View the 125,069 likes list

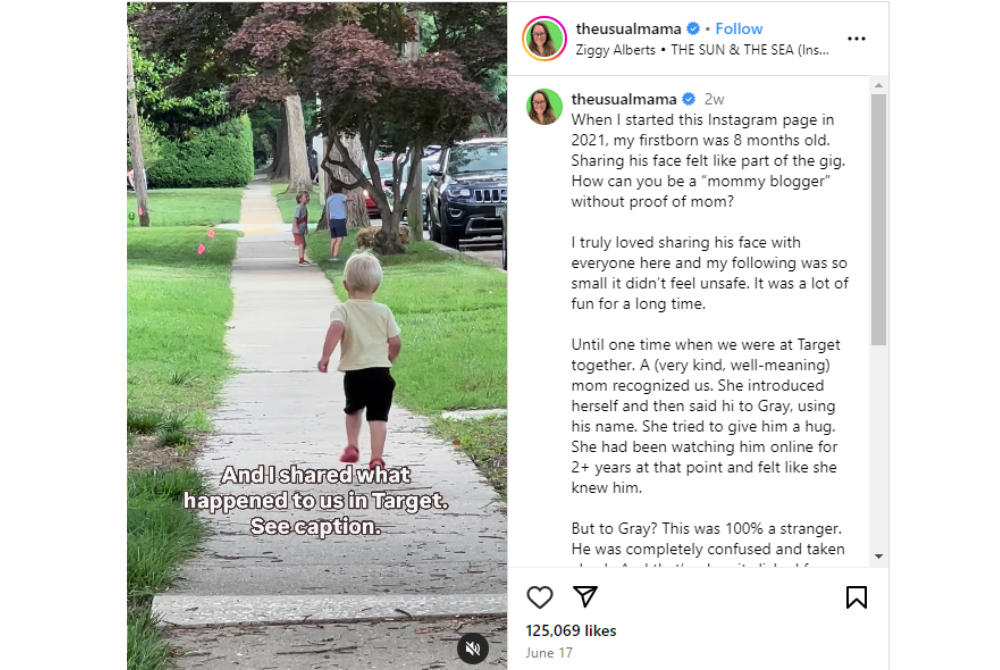[x=571, y=630]
